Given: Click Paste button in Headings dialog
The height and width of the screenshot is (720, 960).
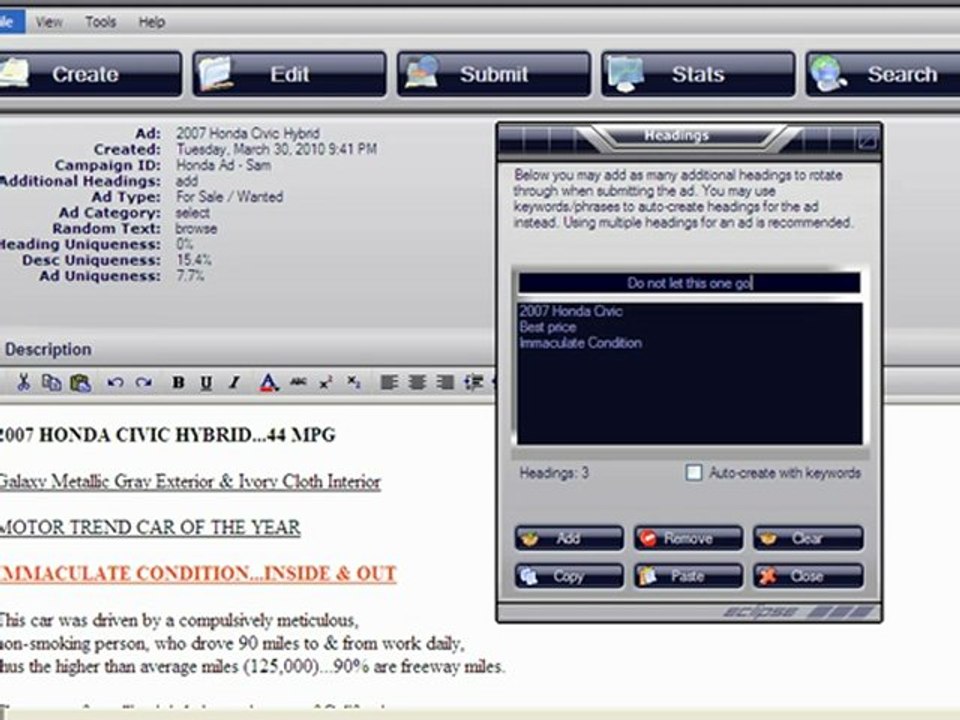Looking at the screenshot, I should tap(688, 576).
